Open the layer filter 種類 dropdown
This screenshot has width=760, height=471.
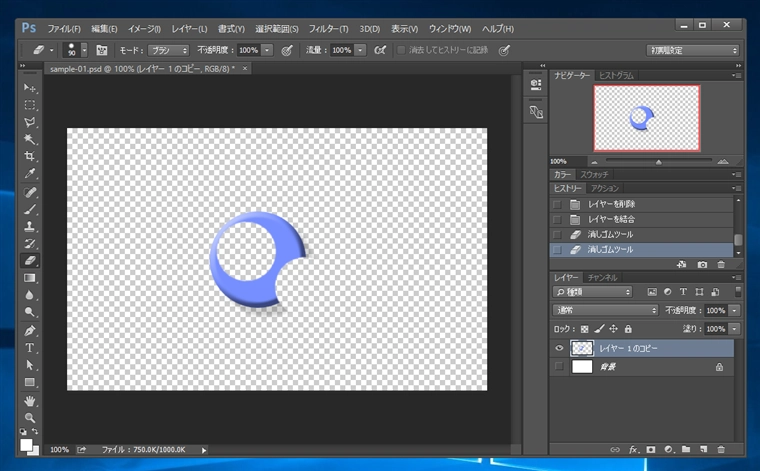pos(592,292)
